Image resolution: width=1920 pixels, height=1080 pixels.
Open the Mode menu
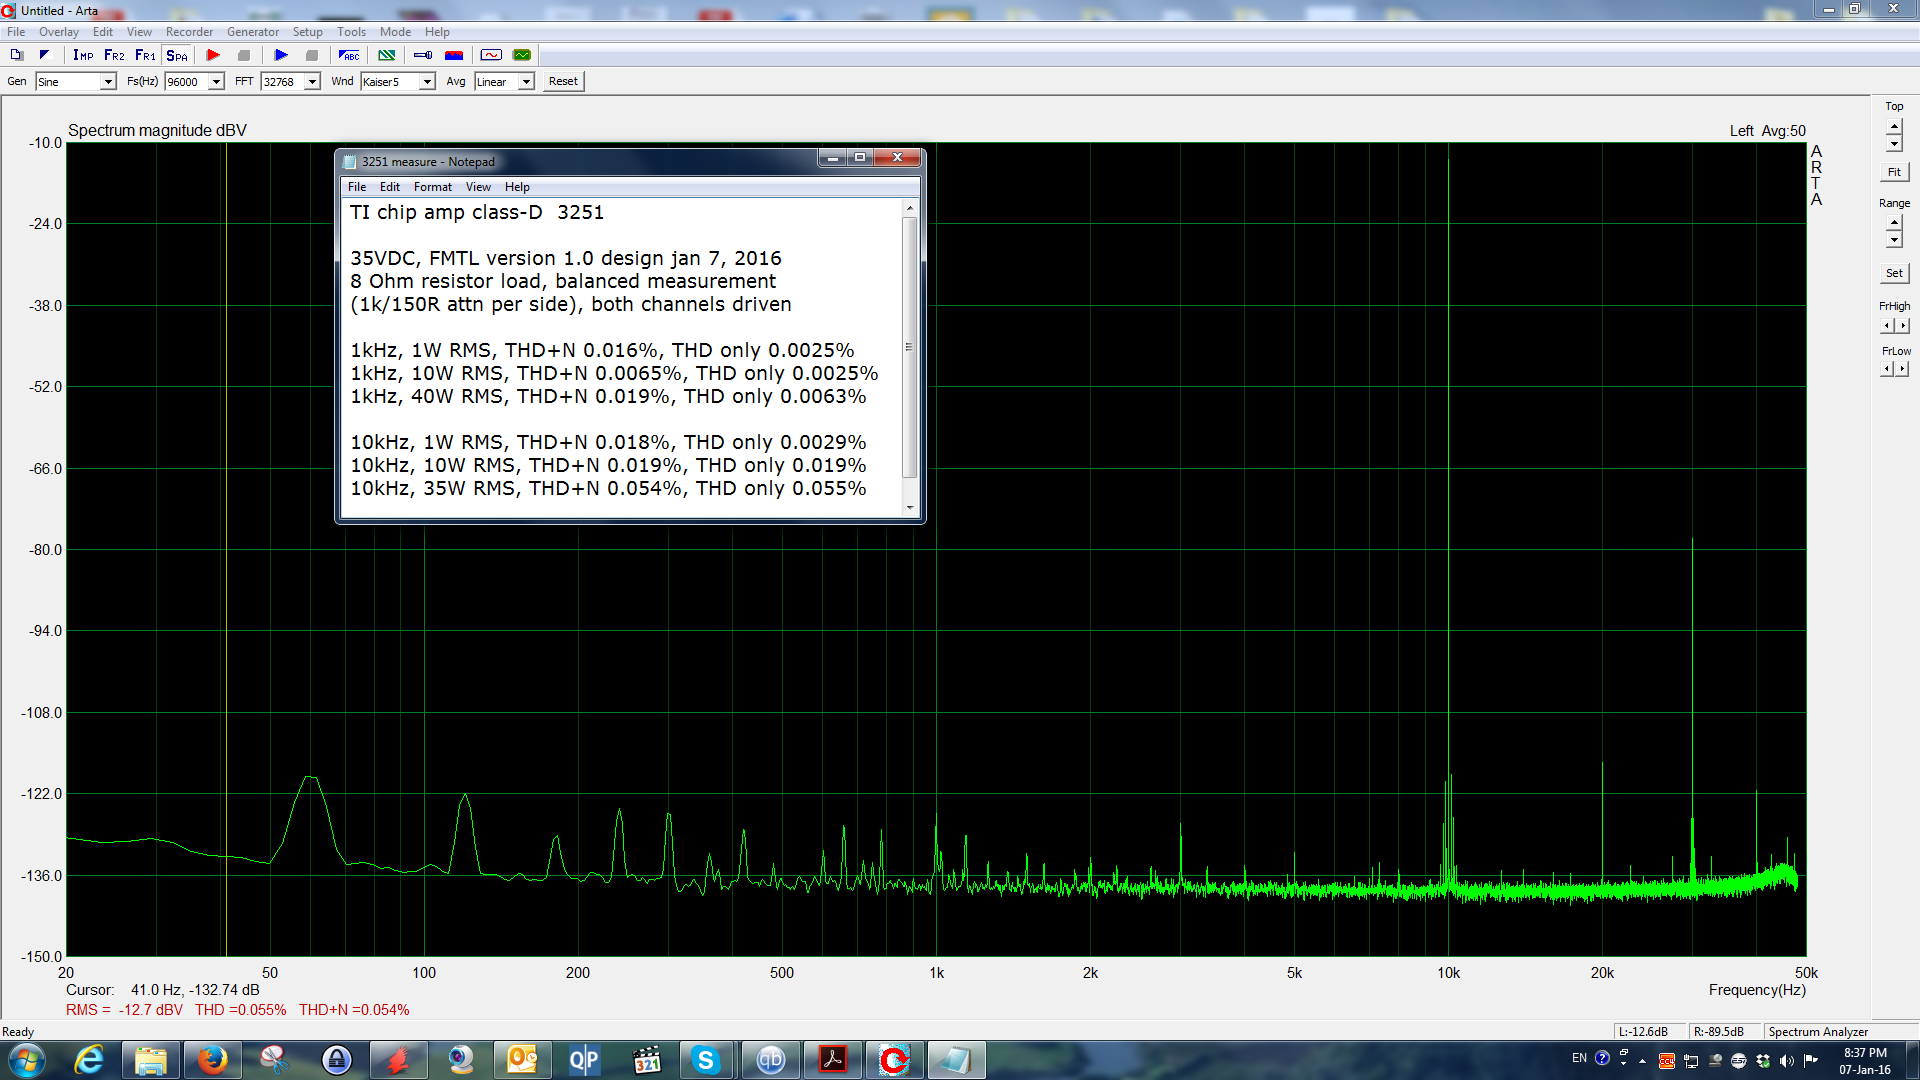pos(395,32)
